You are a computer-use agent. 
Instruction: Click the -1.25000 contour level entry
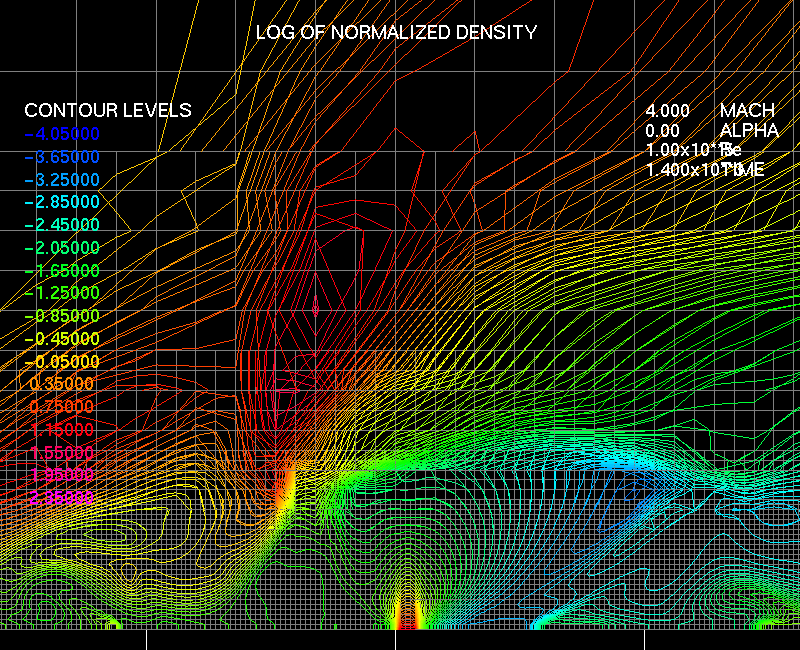point(62,293)
